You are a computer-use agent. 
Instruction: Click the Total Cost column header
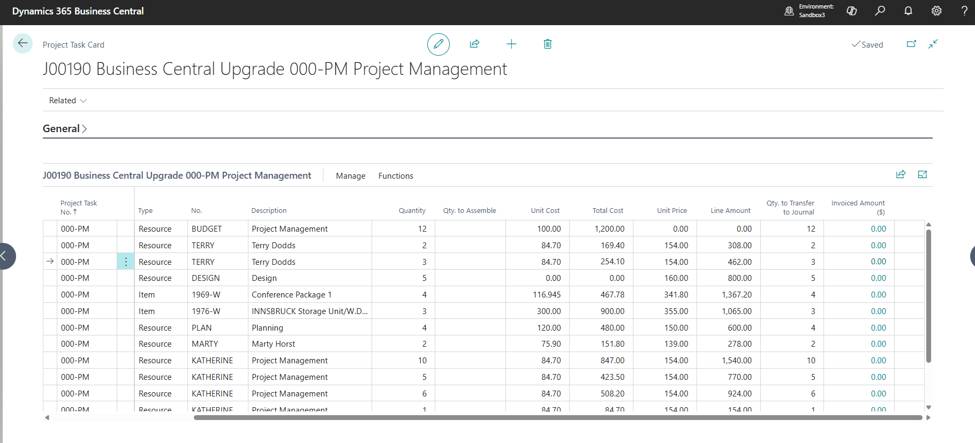(608, 211)
